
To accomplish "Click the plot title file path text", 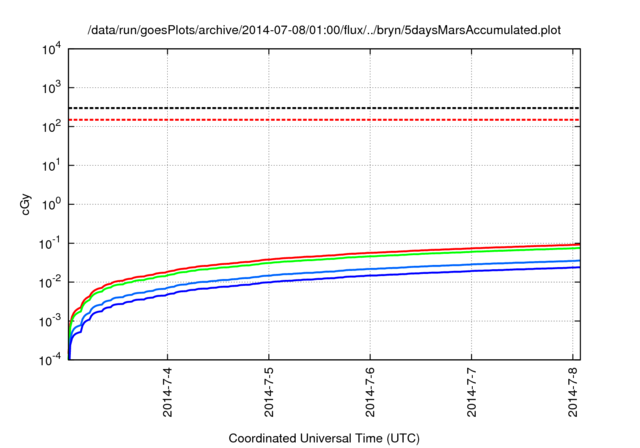I will 324,30.
